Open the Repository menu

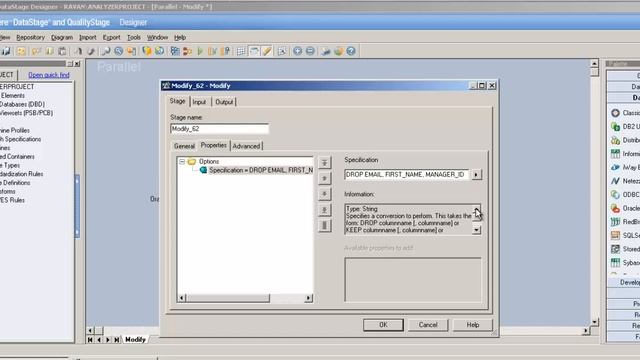point(31,38)
